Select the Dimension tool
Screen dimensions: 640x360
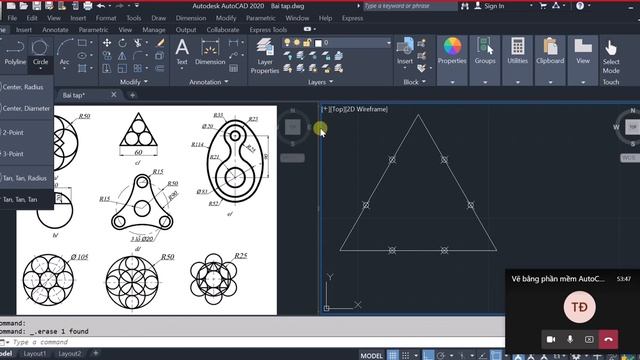coord(210,52)
